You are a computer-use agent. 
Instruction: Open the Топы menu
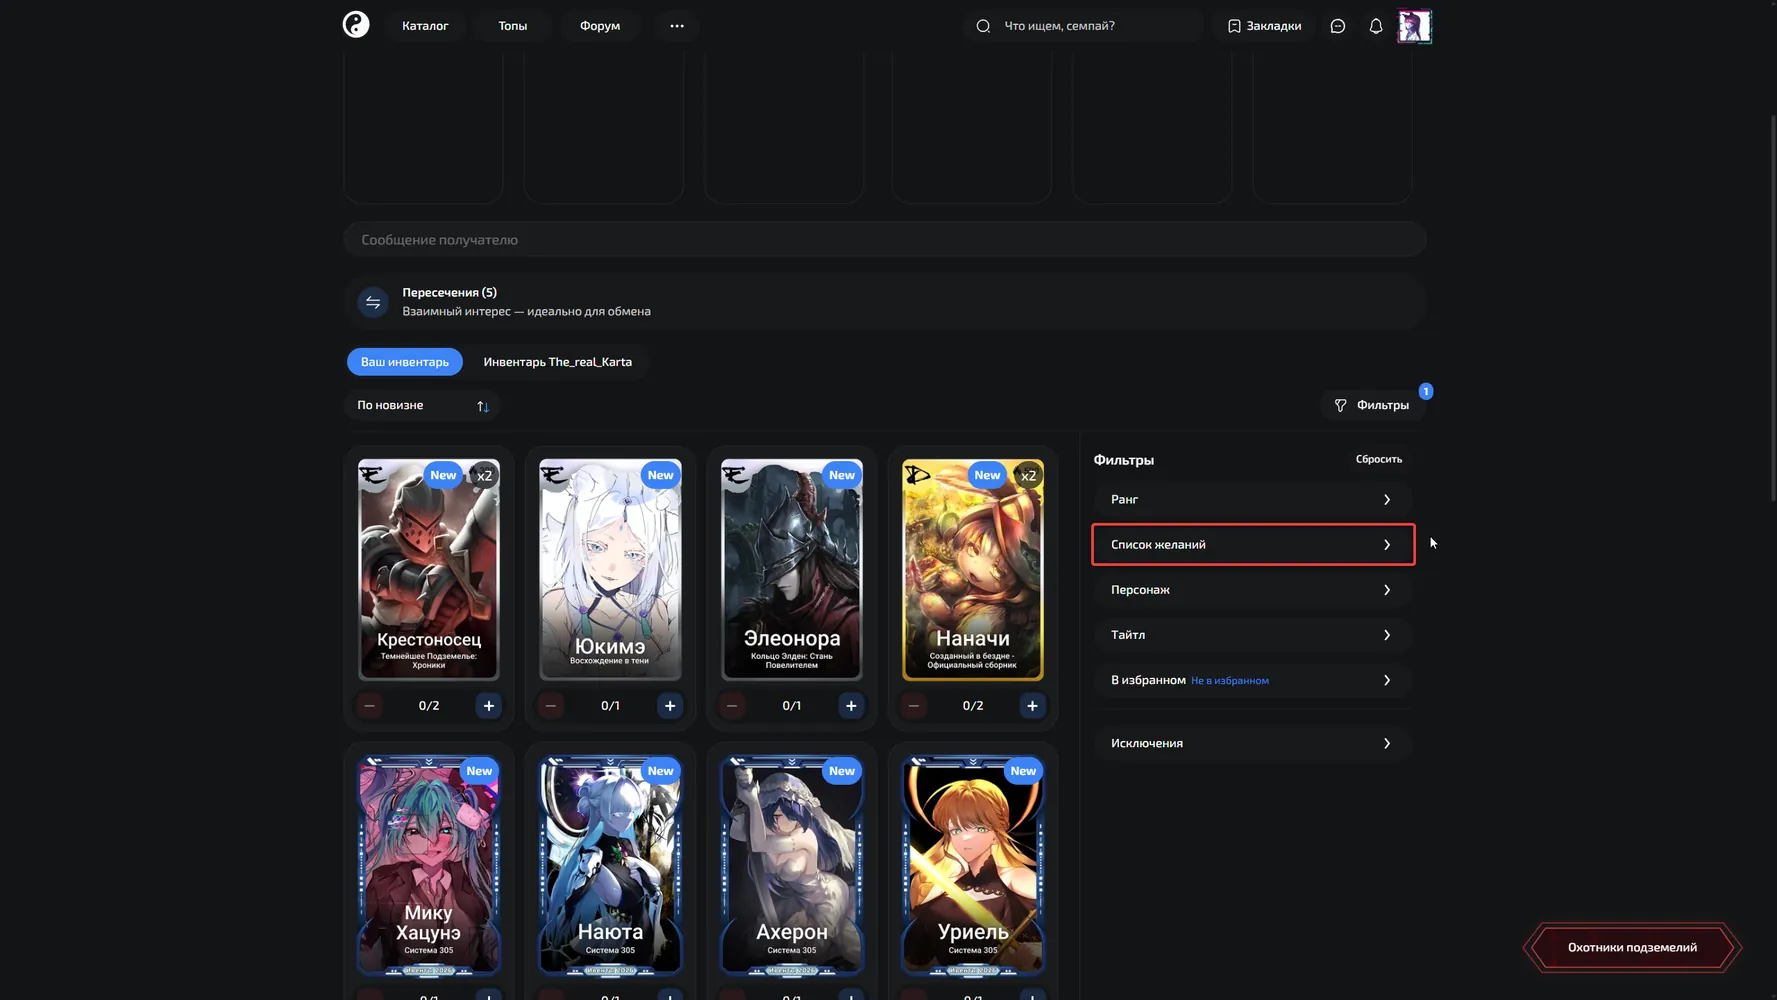click(x=513, y=26)
